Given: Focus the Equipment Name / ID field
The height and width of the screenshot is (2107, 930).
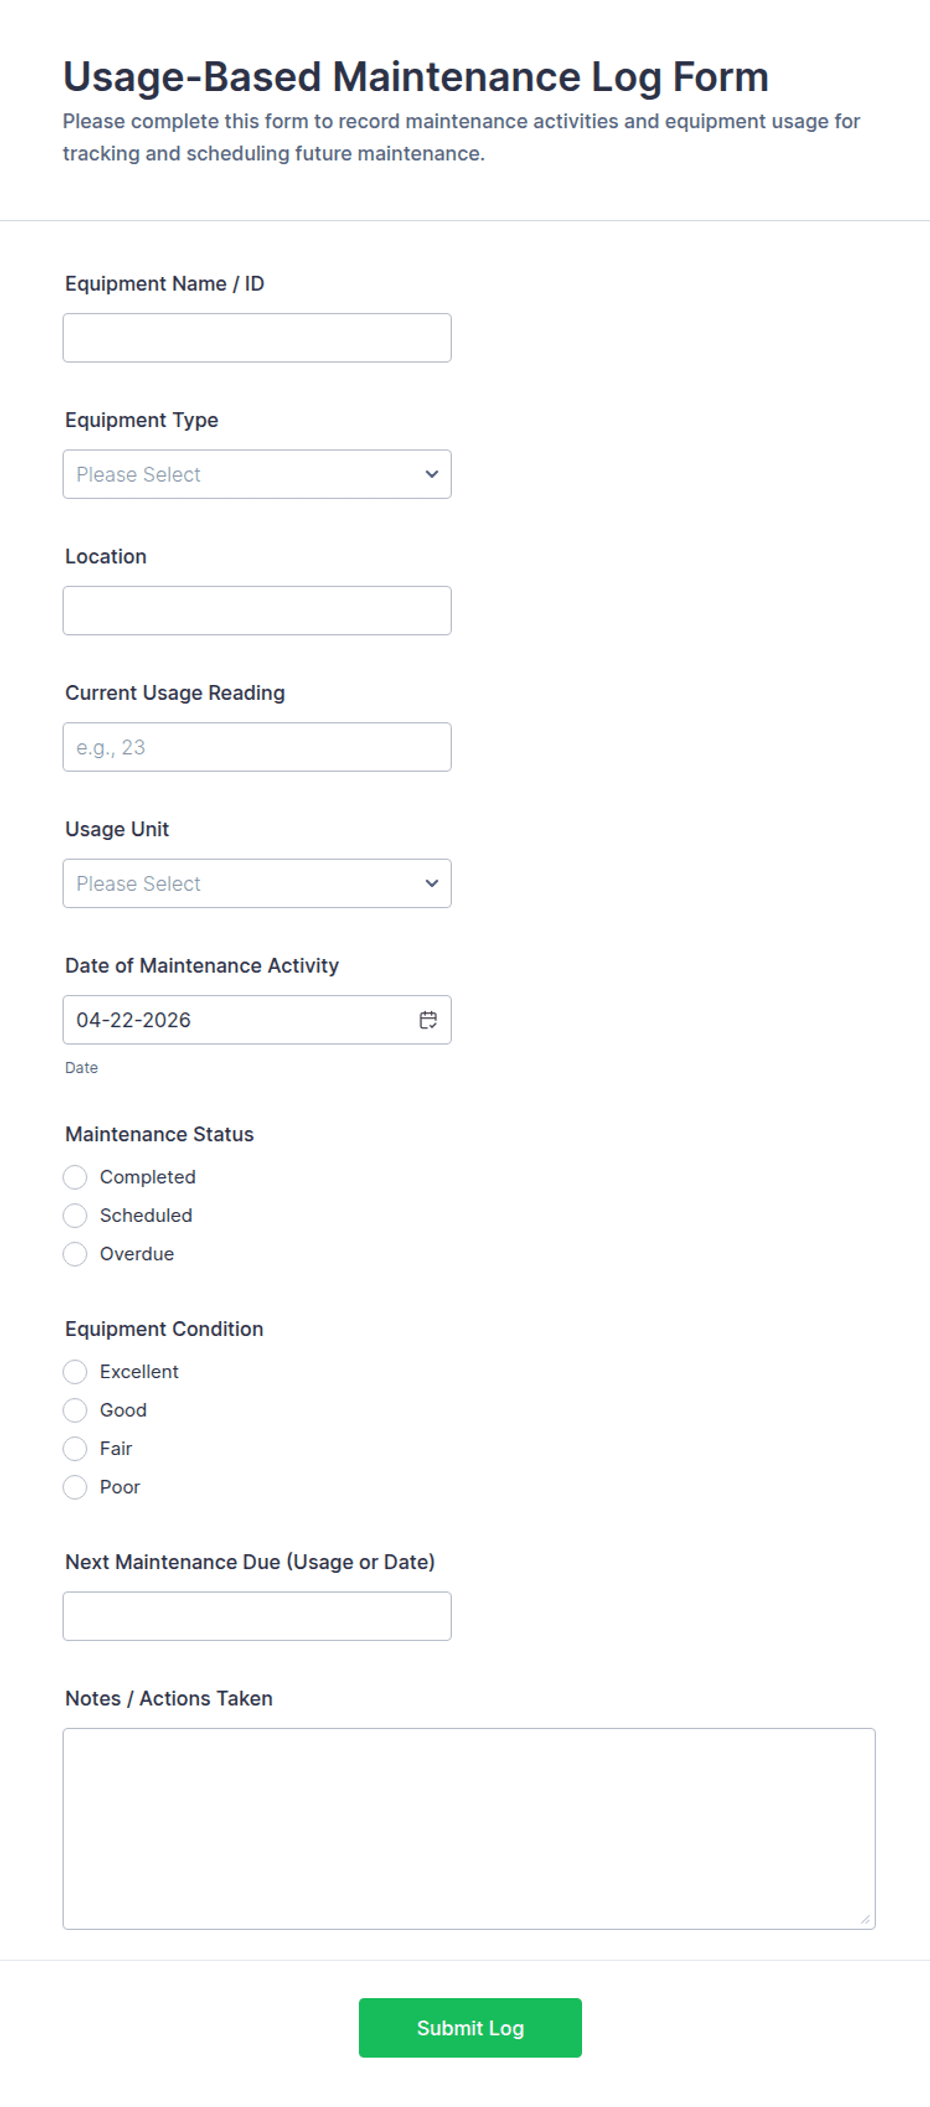Looking at the screenshot, I should [x=257, y=338].
